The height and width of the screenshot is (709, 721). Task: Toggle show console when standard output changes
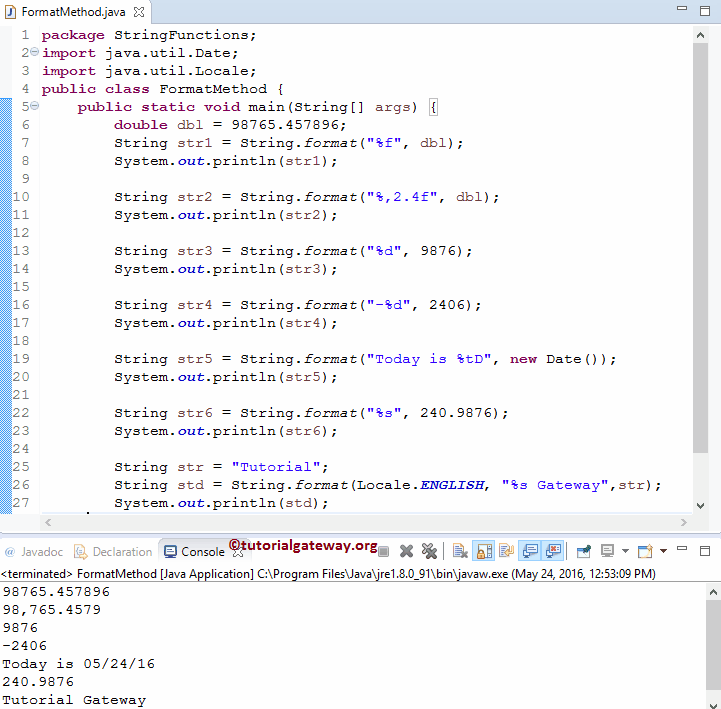click(x=530, y=551)
